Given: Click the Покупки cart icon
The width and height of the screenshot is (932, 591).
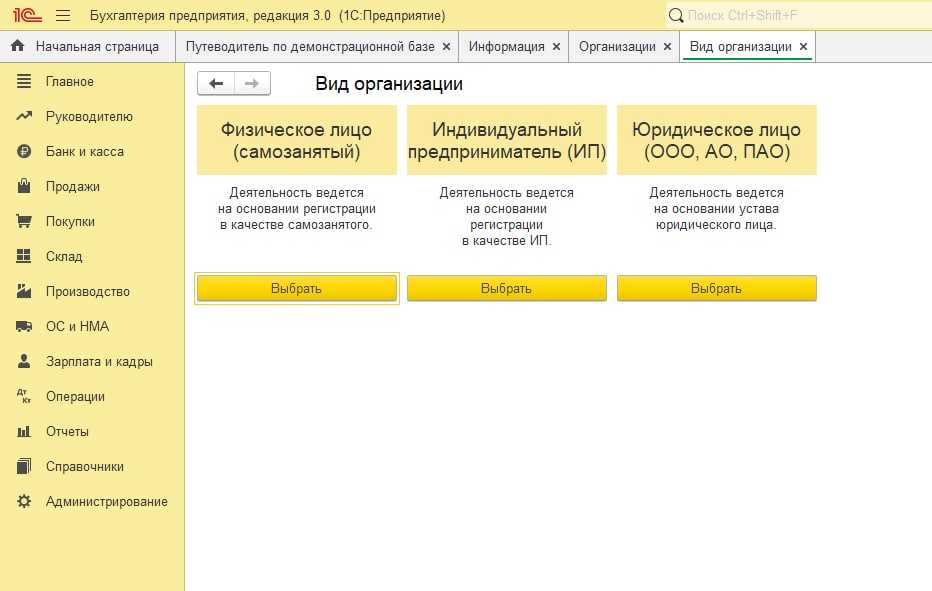Looking at the screenshot, I should 25,221.
